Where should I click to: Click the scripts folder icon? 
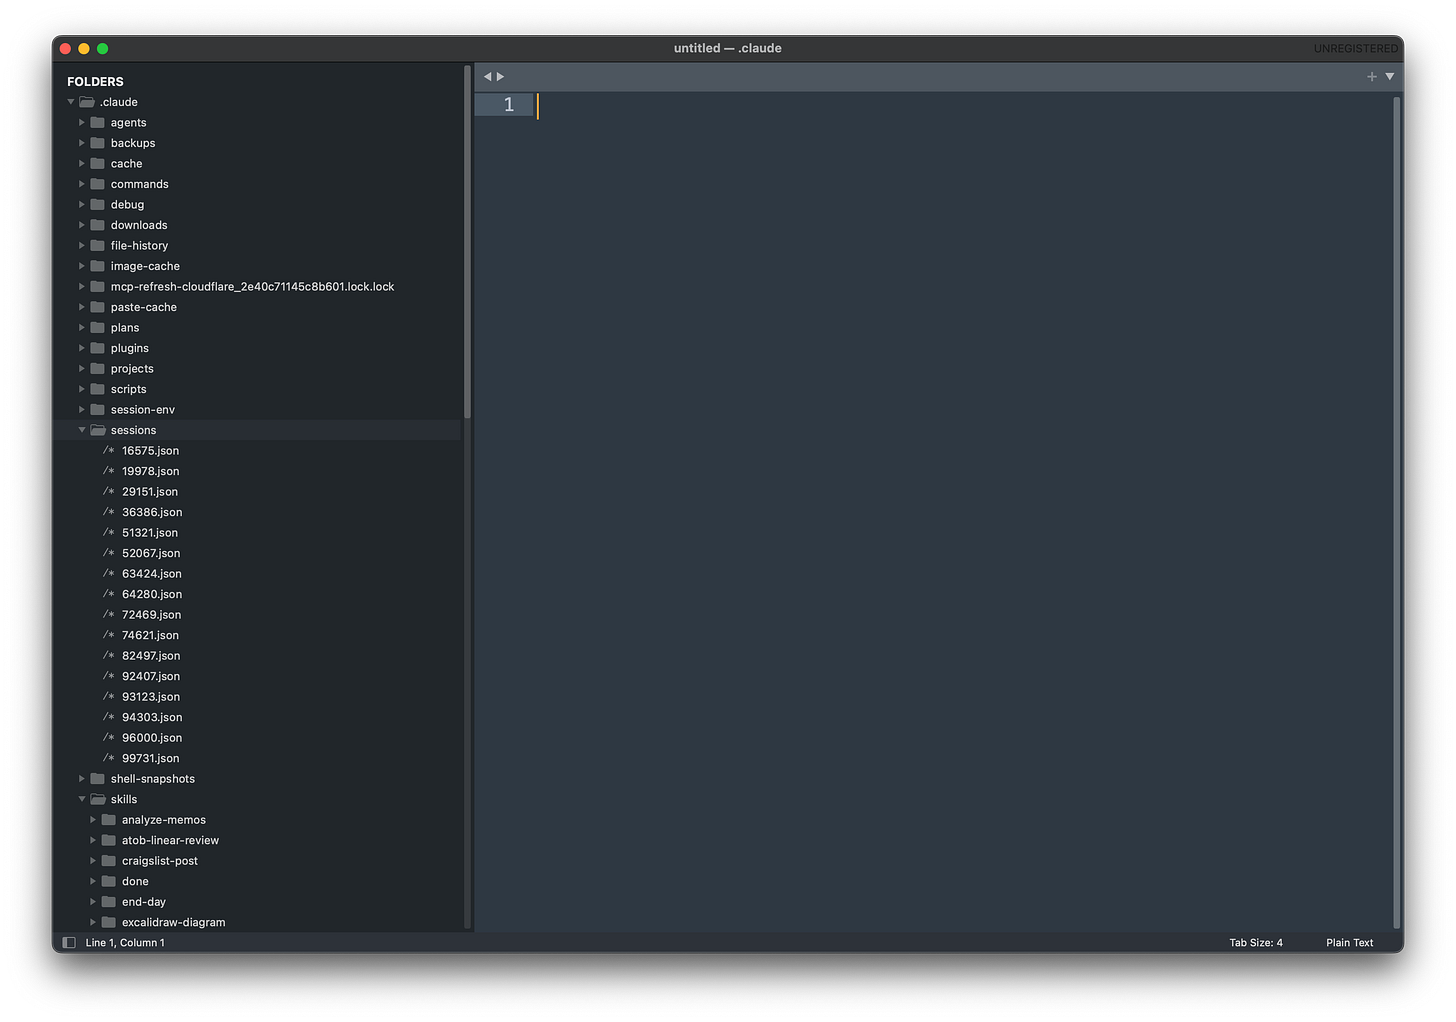[x=98, y=389]
